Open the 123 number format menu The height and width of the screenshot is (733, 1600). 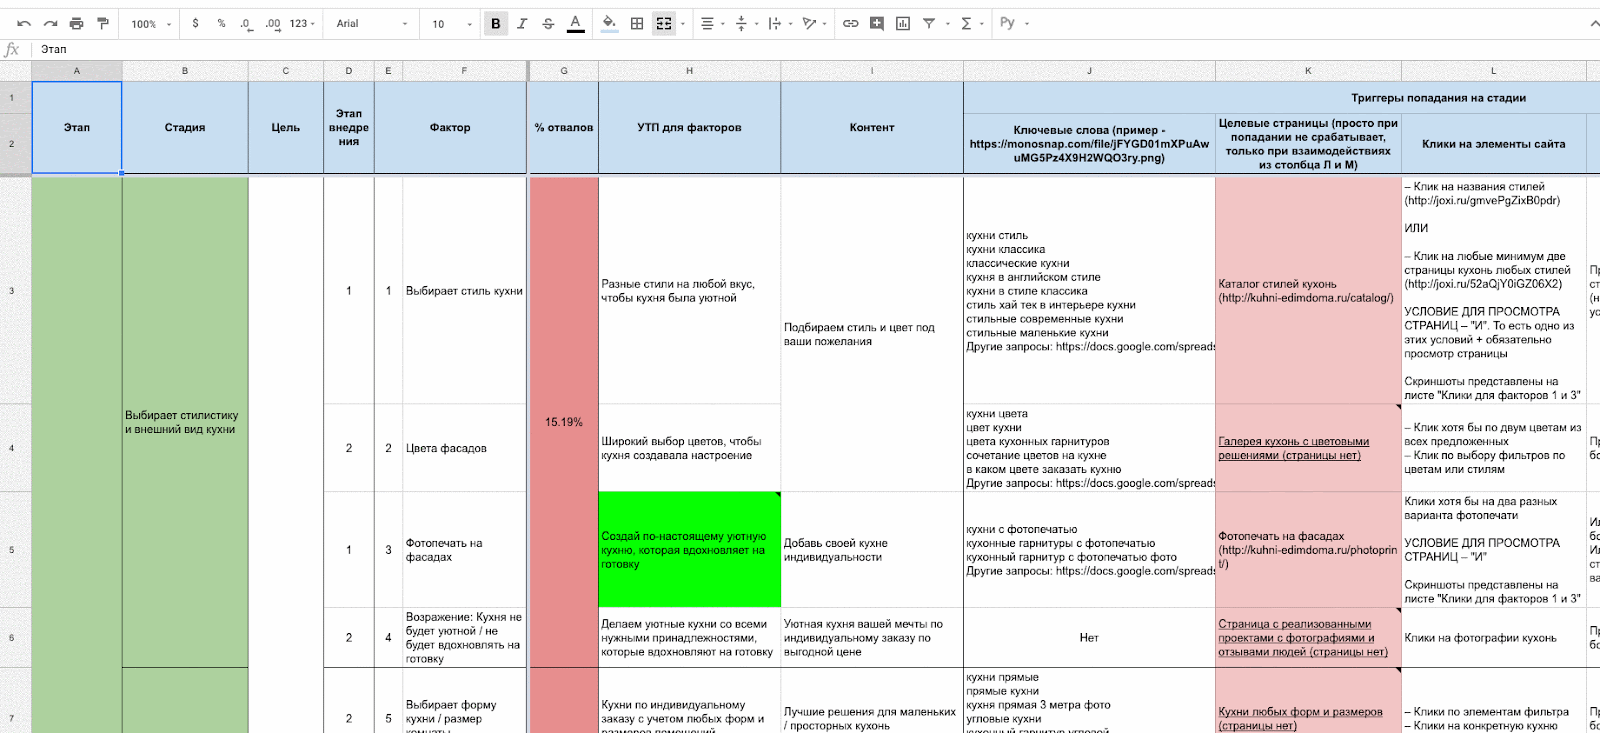coord(302,23)
